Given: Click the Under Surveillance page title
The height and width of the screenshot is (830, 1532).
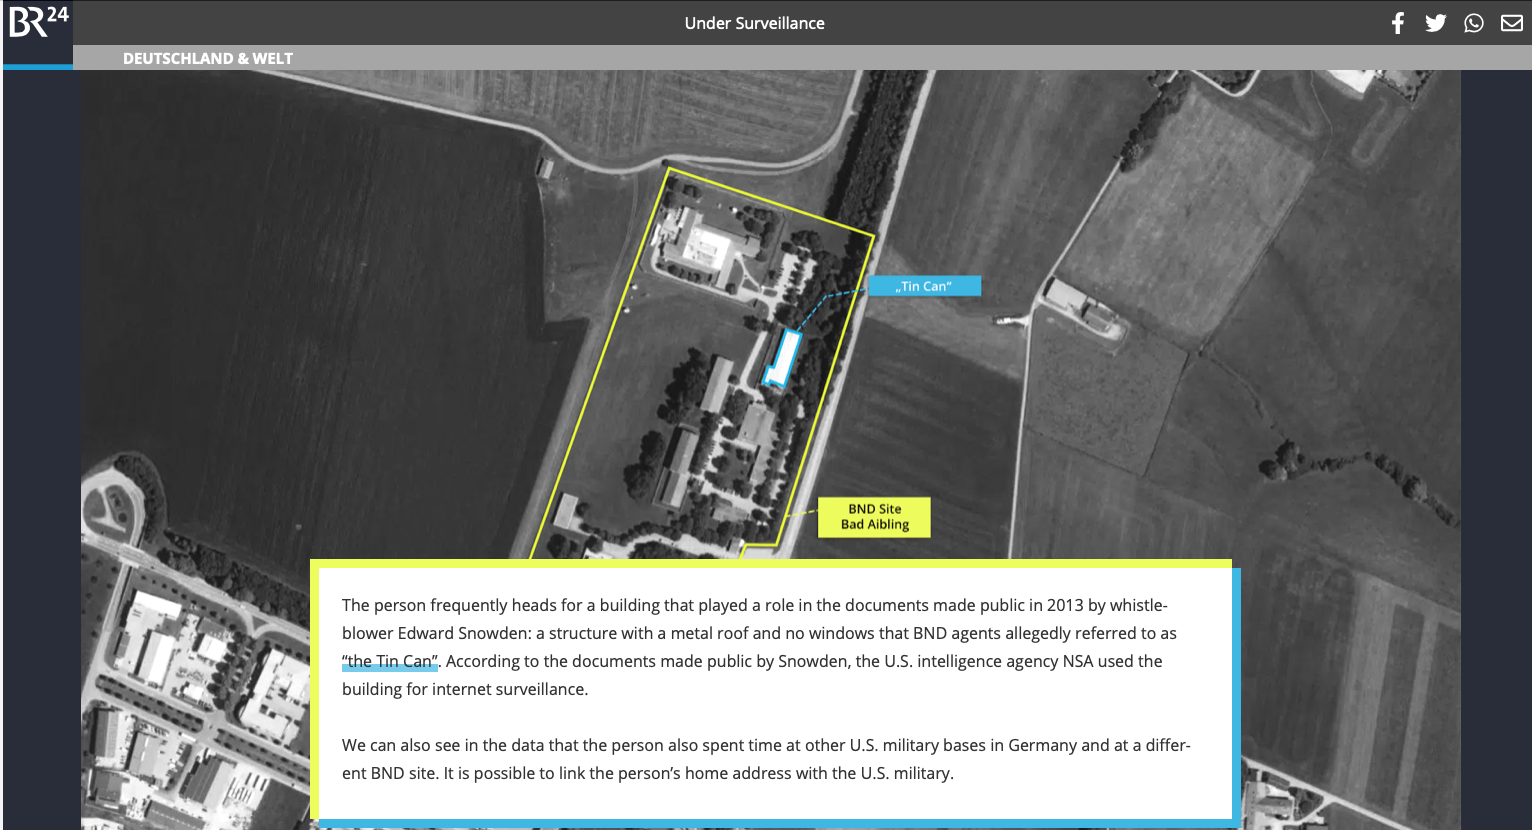Looking at the screenshot, I should pos(755,23).
